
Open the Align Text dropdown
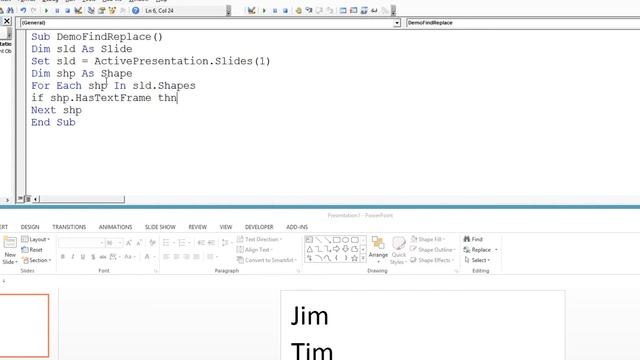pos(255,249)
